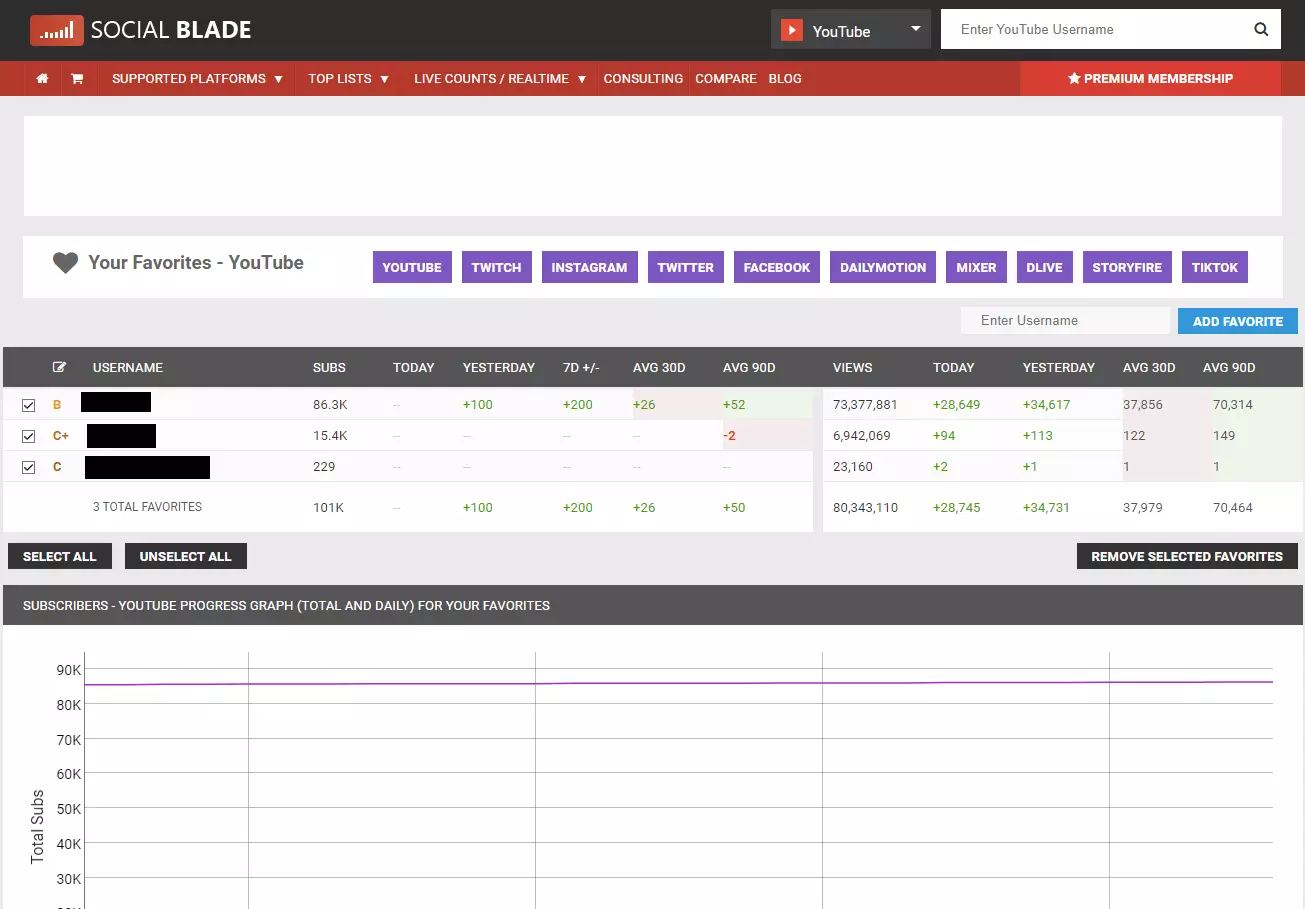Open the Blog link
Viewport: 1305px width, 909px height.
coord(785,79)
